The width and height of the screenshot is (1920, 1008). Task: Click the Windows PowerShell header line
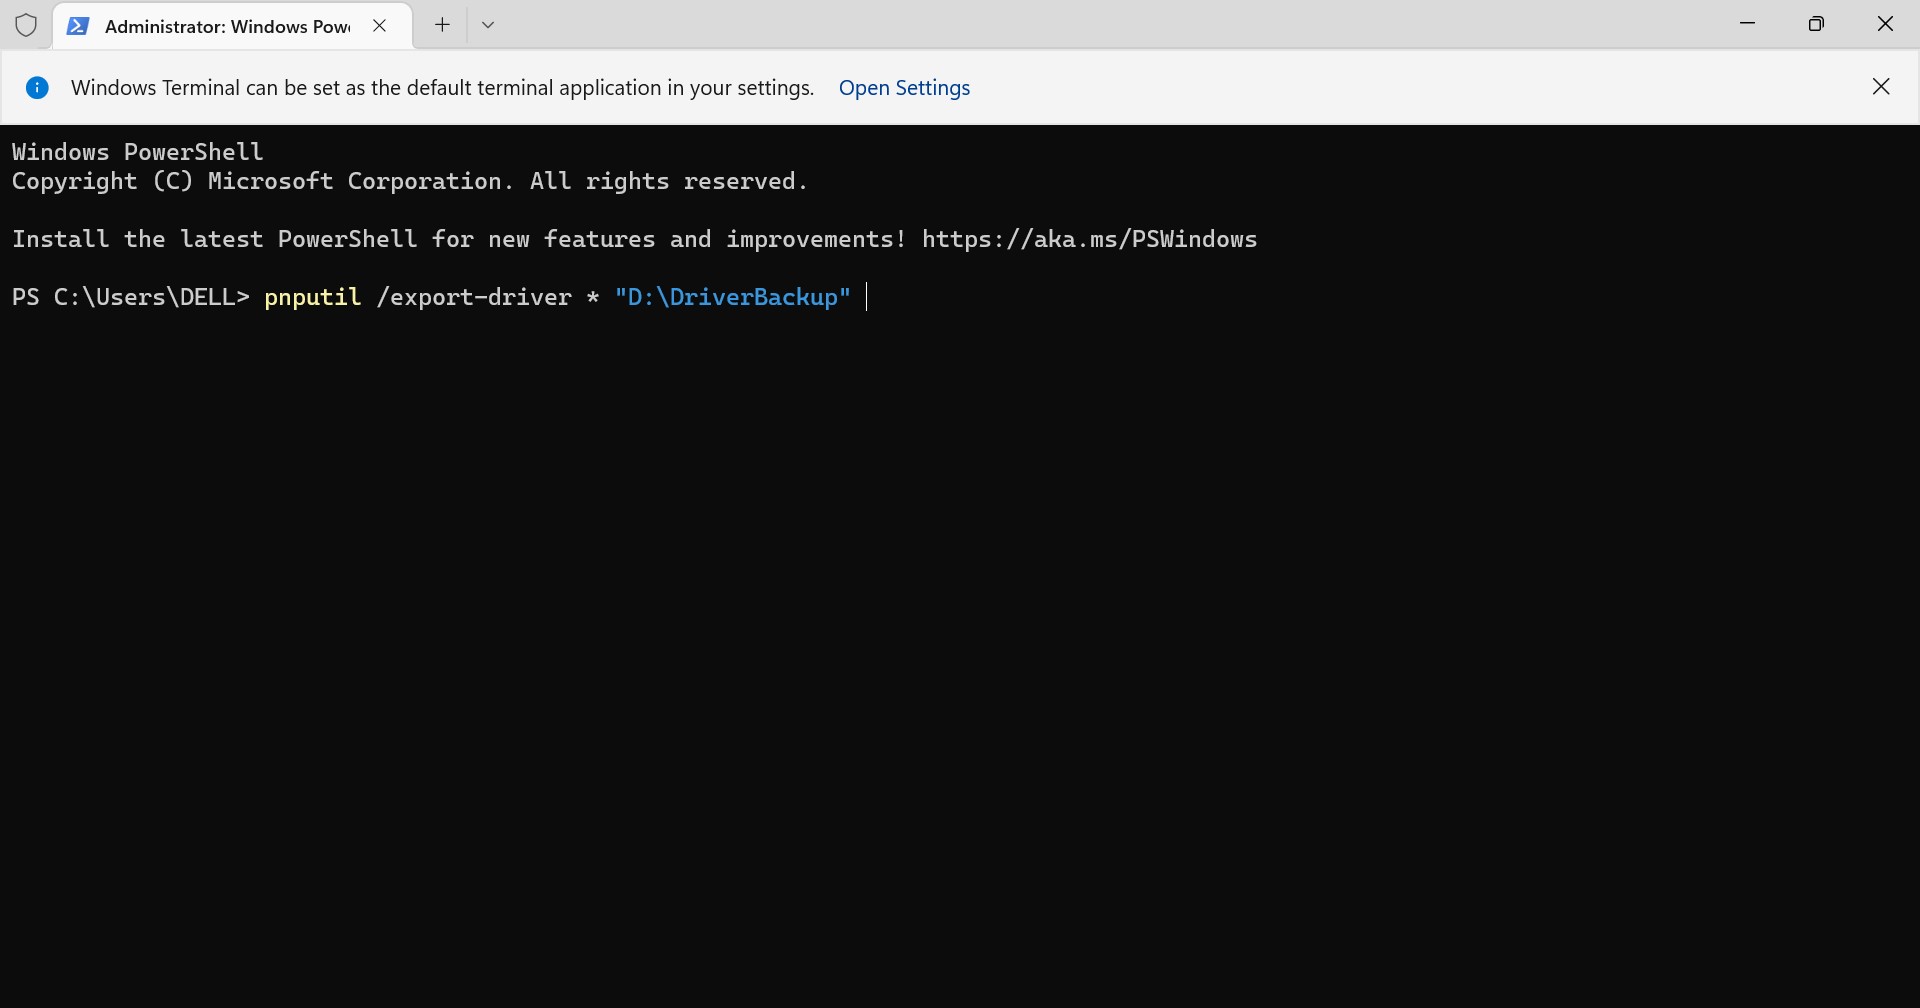point(138,152)
